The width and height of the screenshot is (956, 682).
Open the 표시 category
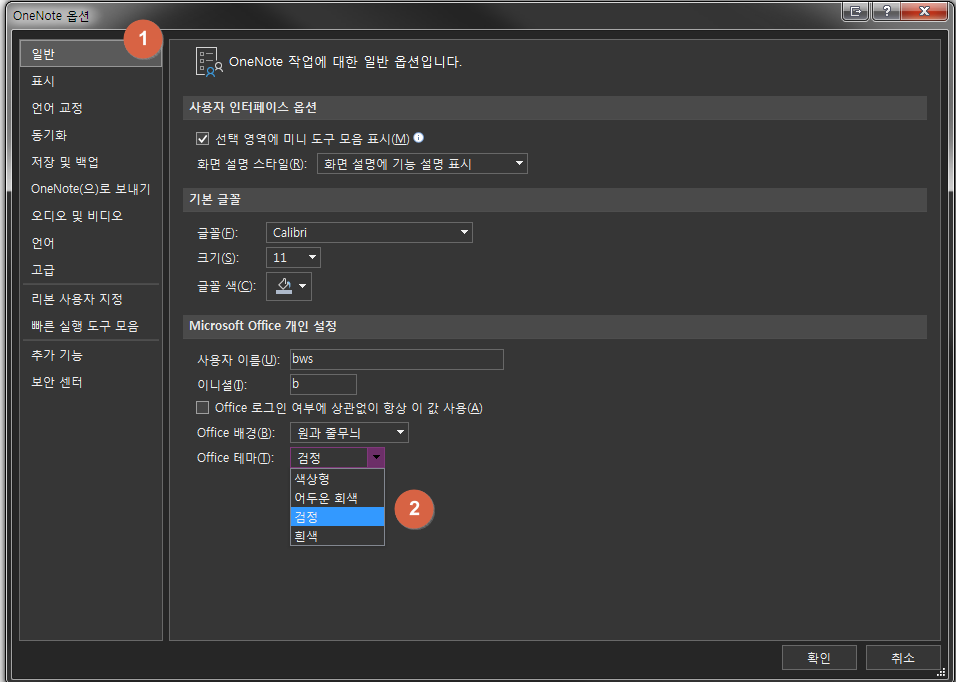pyautogui.click(x=90, y=81)
